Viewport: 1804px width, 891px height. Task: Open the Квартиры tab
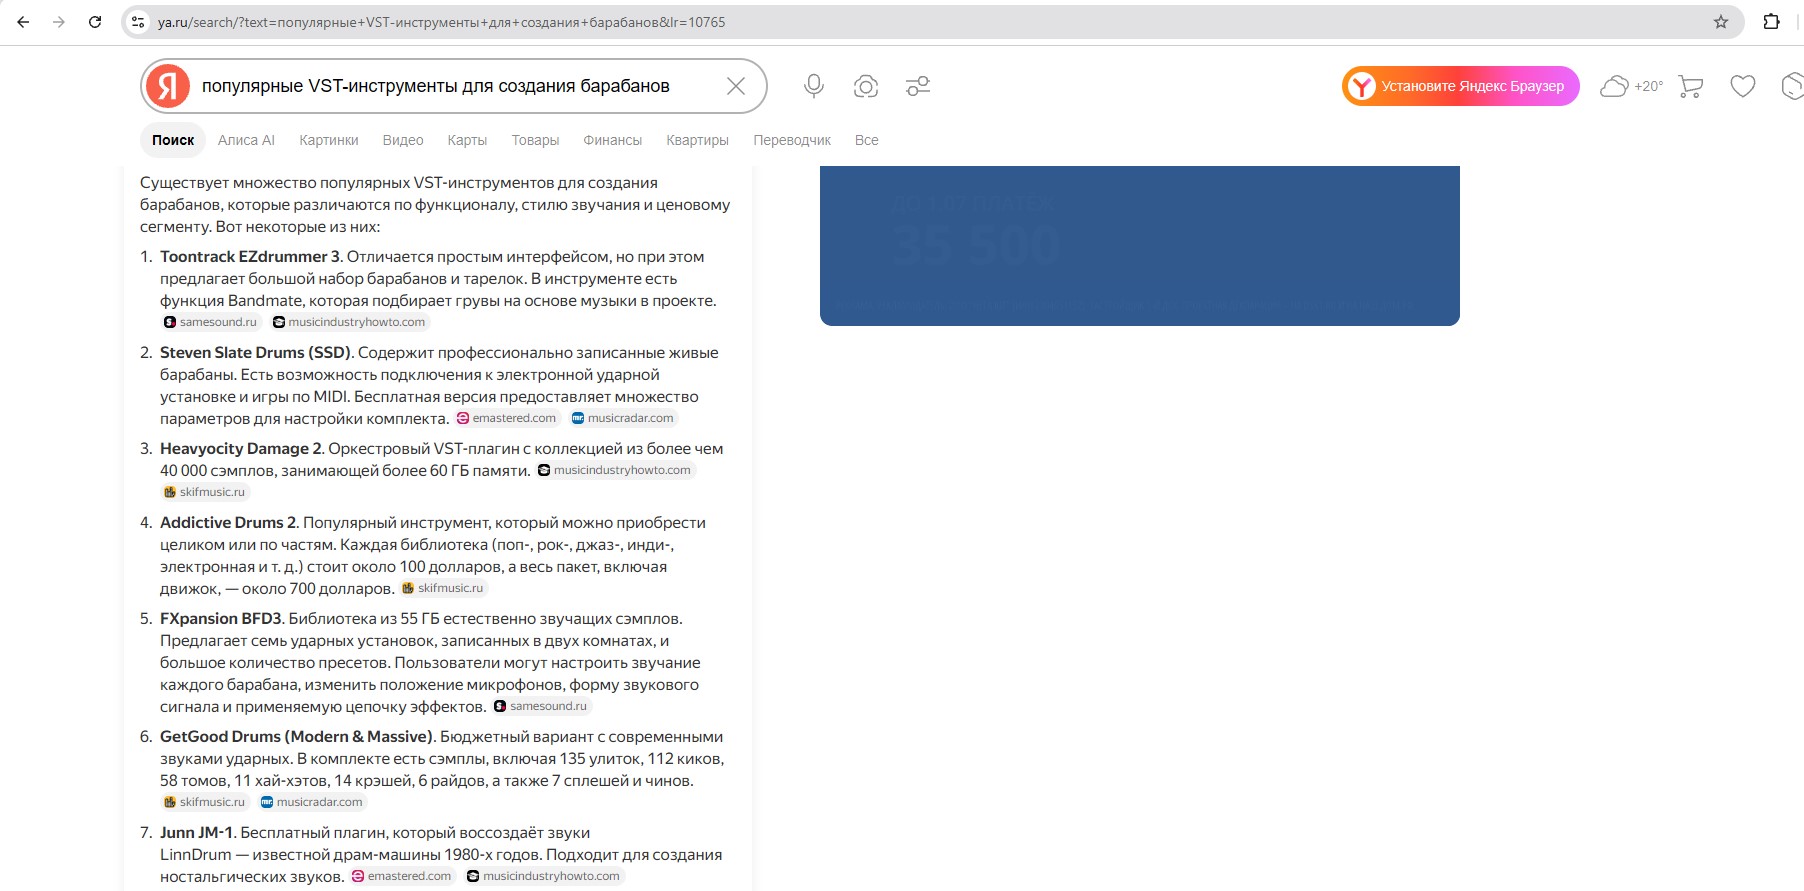[697, 140]
